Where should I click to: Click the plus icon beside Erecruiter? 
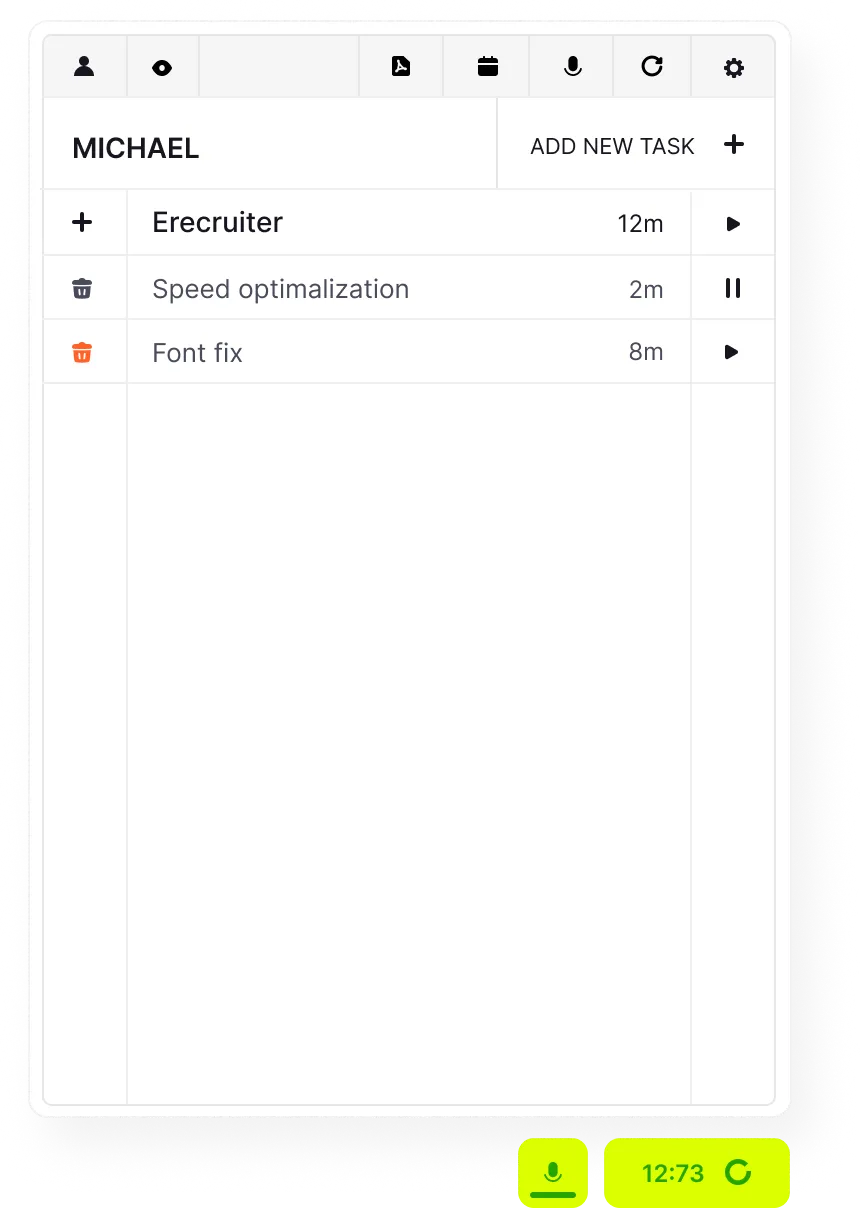[x=83, y=222]
